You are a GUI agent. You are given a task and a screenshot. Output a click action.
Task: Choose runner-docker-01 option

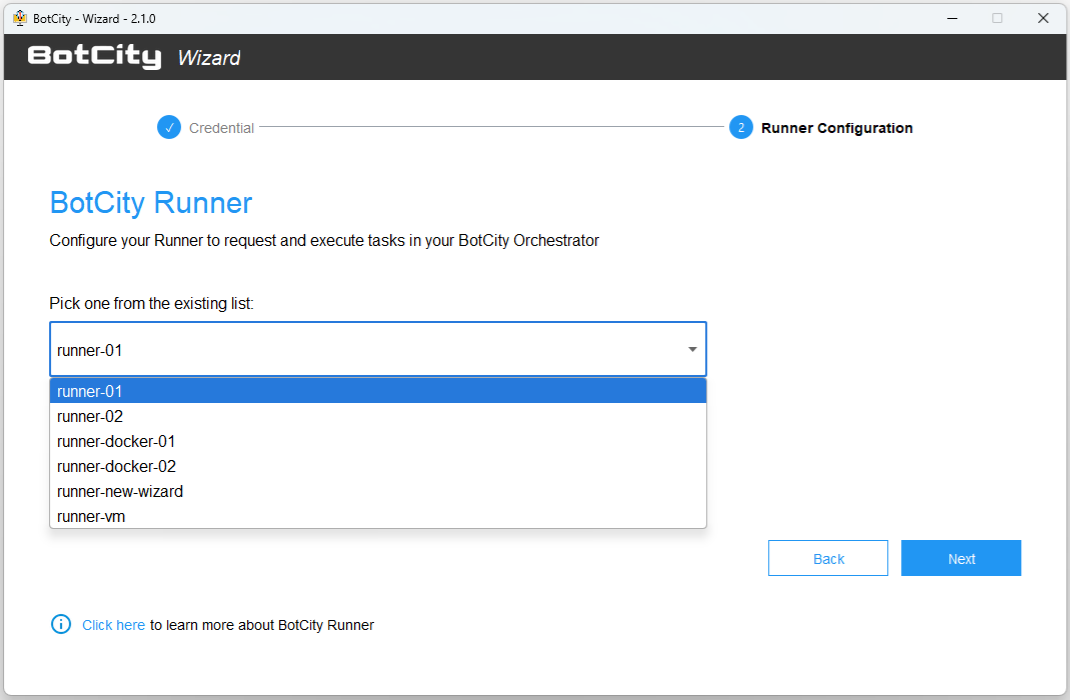(x=378, y=441)
